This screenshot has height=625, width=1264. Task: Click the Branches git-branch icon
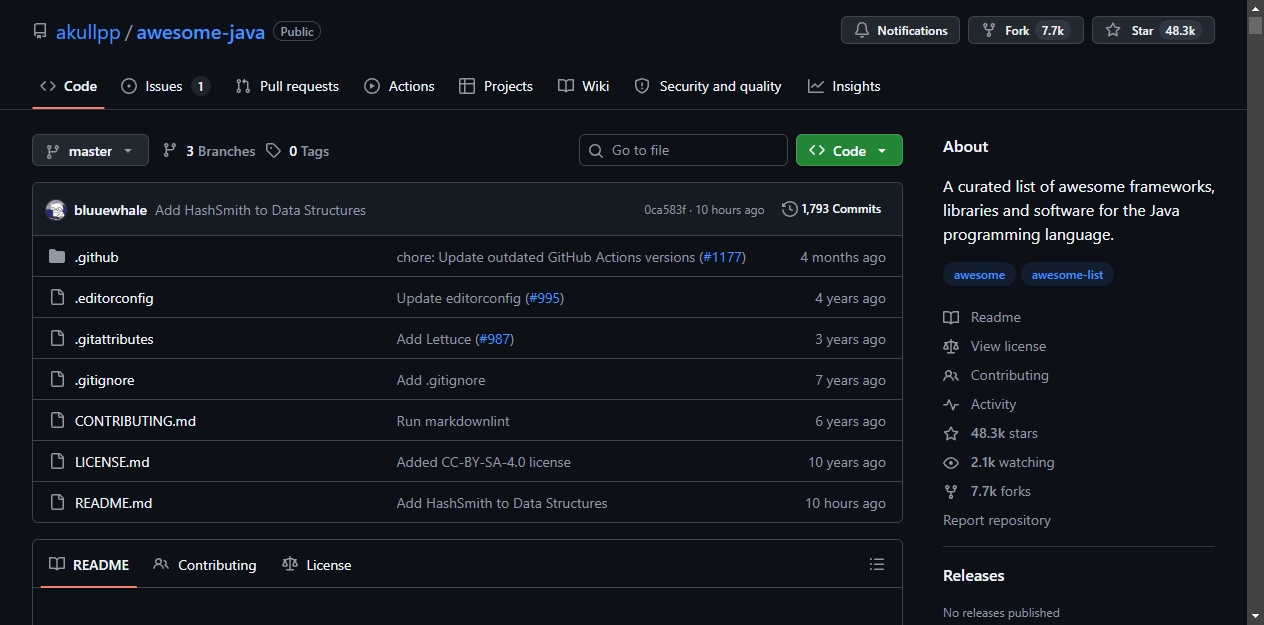[170, 151]
